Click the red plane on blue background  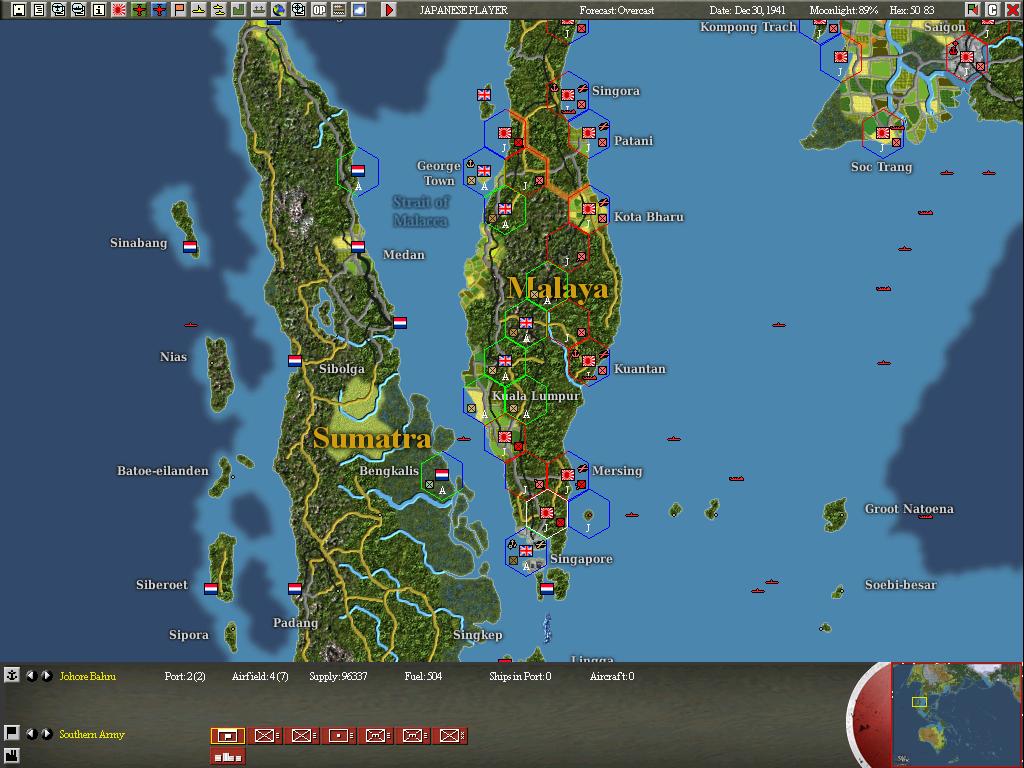(159, 10)
